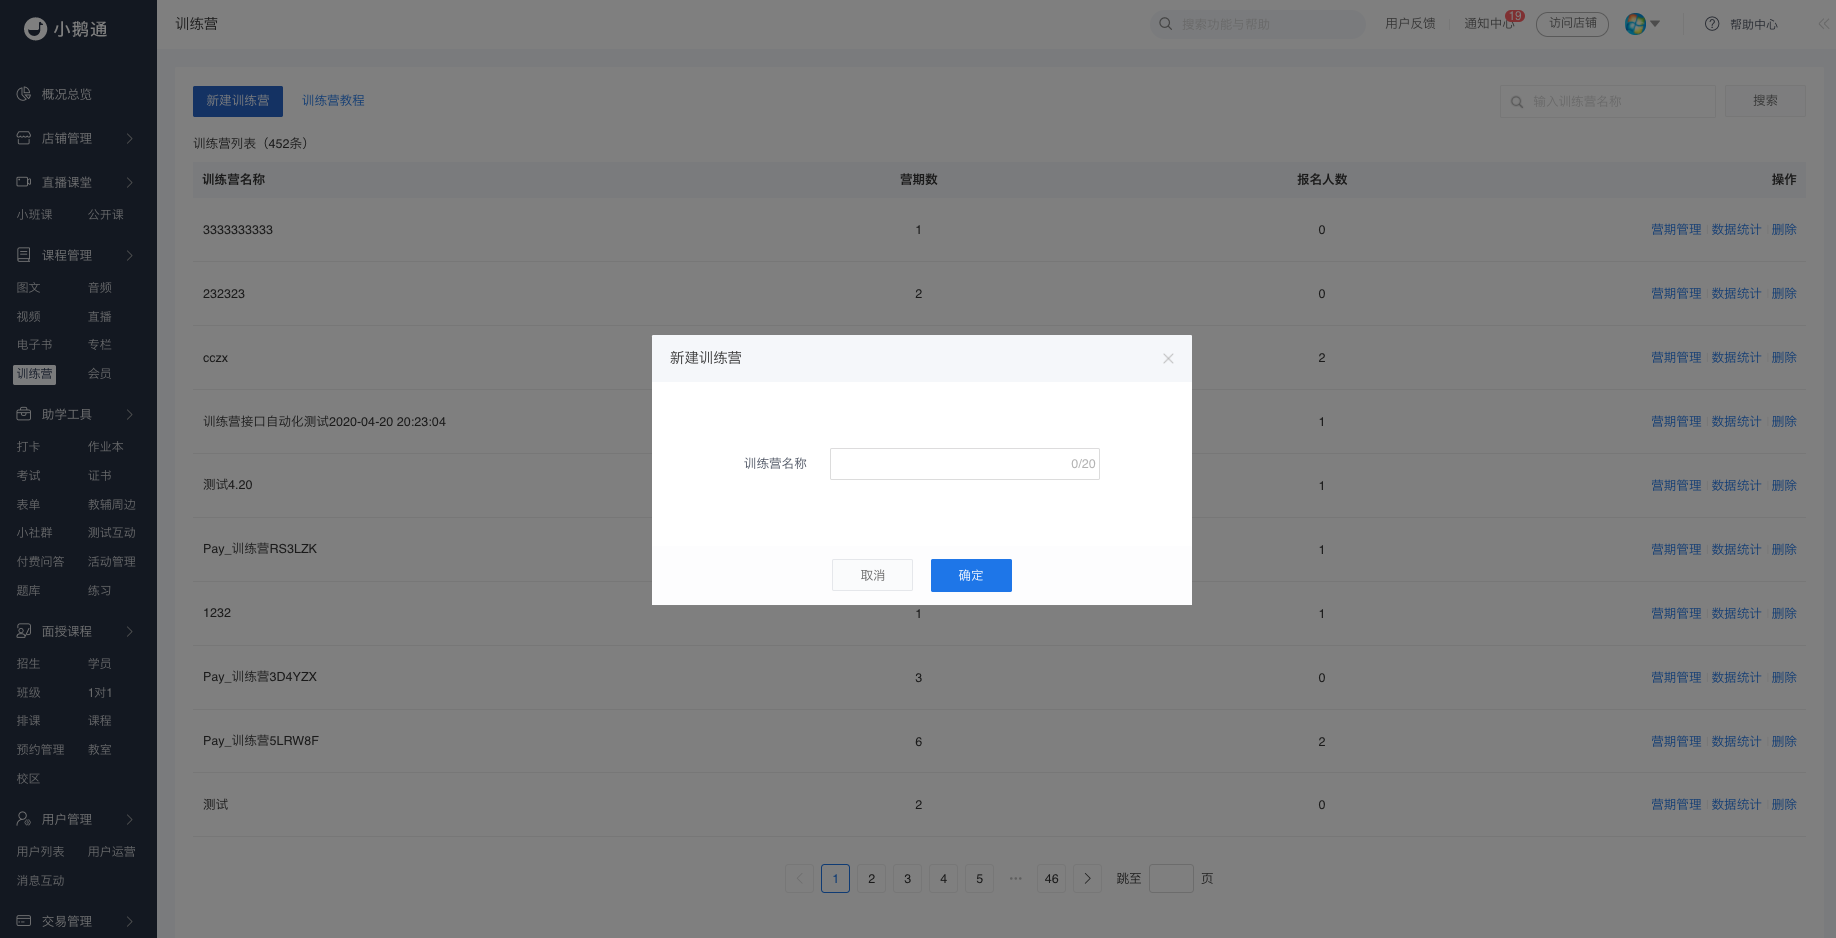
Task: Expand the 课程管理 chevron
Action: pyautogui.click(x=130, y=255)
